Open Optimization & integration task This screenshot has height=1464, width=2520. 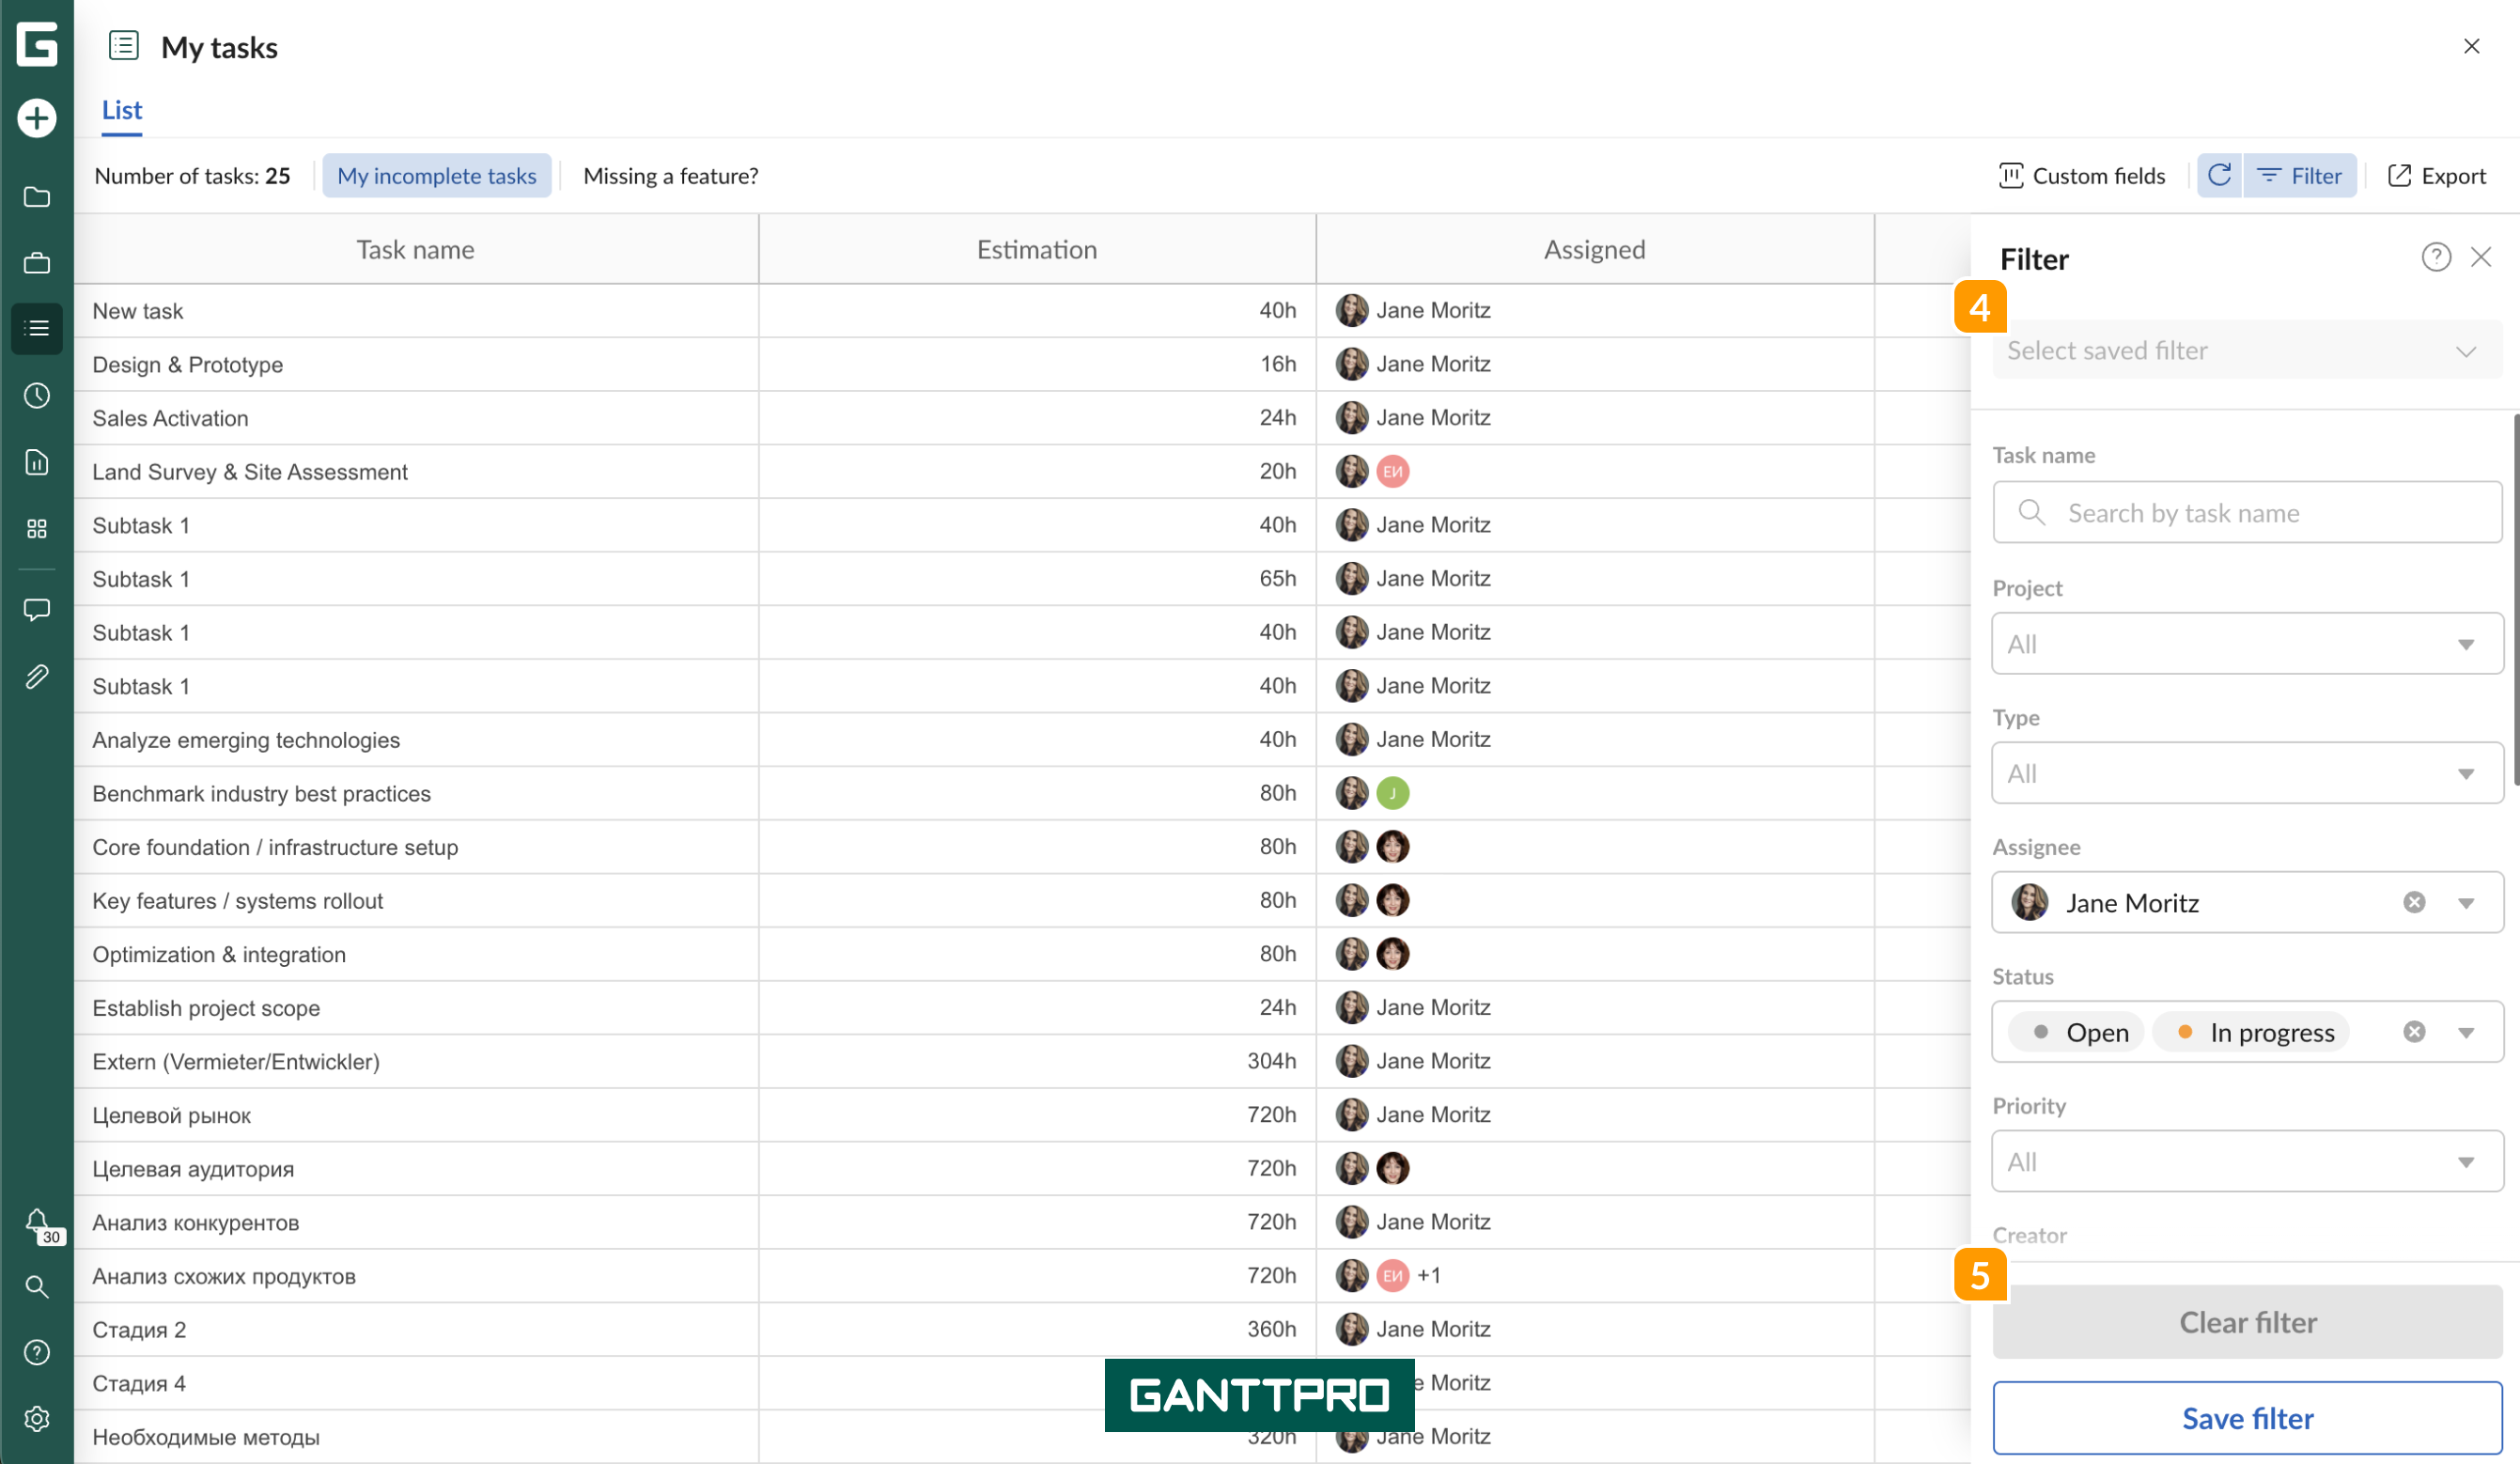point(219,955)
